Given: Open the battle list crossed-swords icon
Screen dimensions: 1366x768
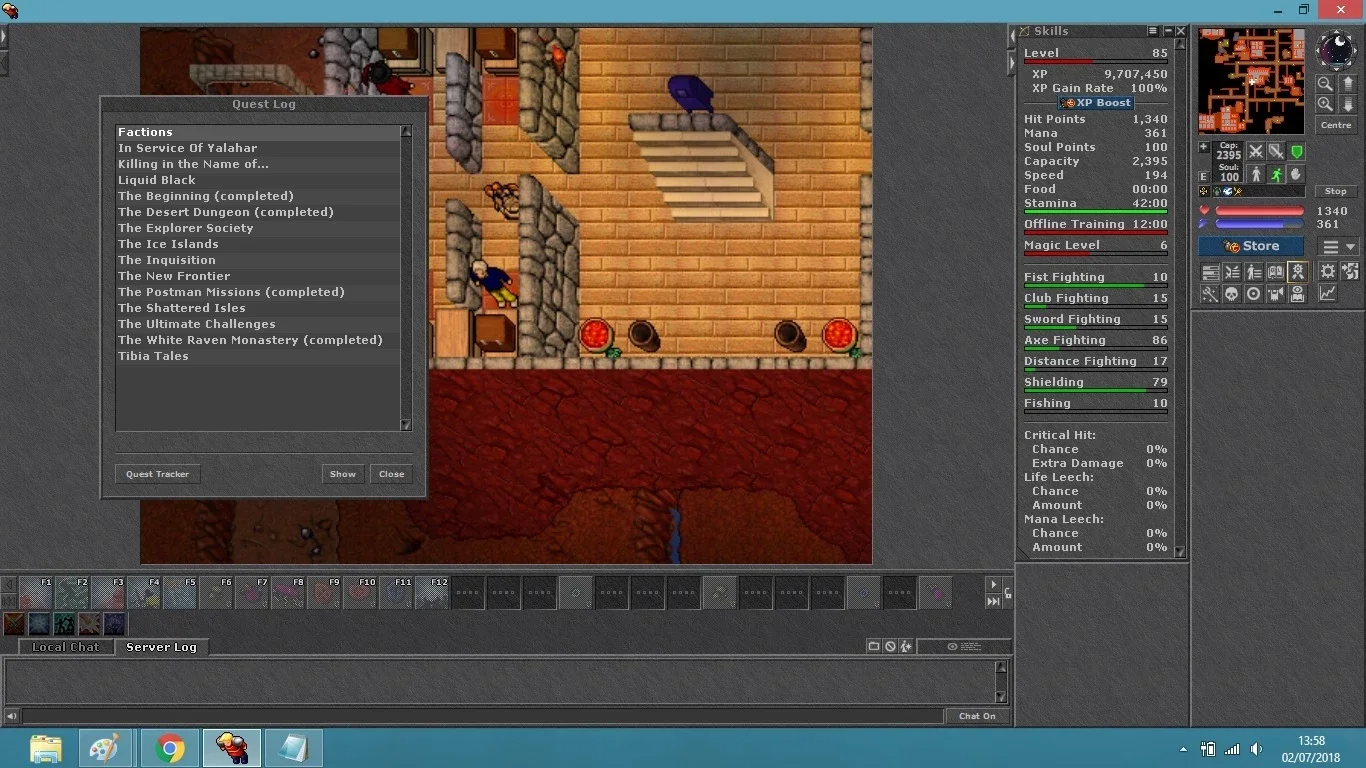Looking at the screenshot, I should click(x=1231, y=272).
